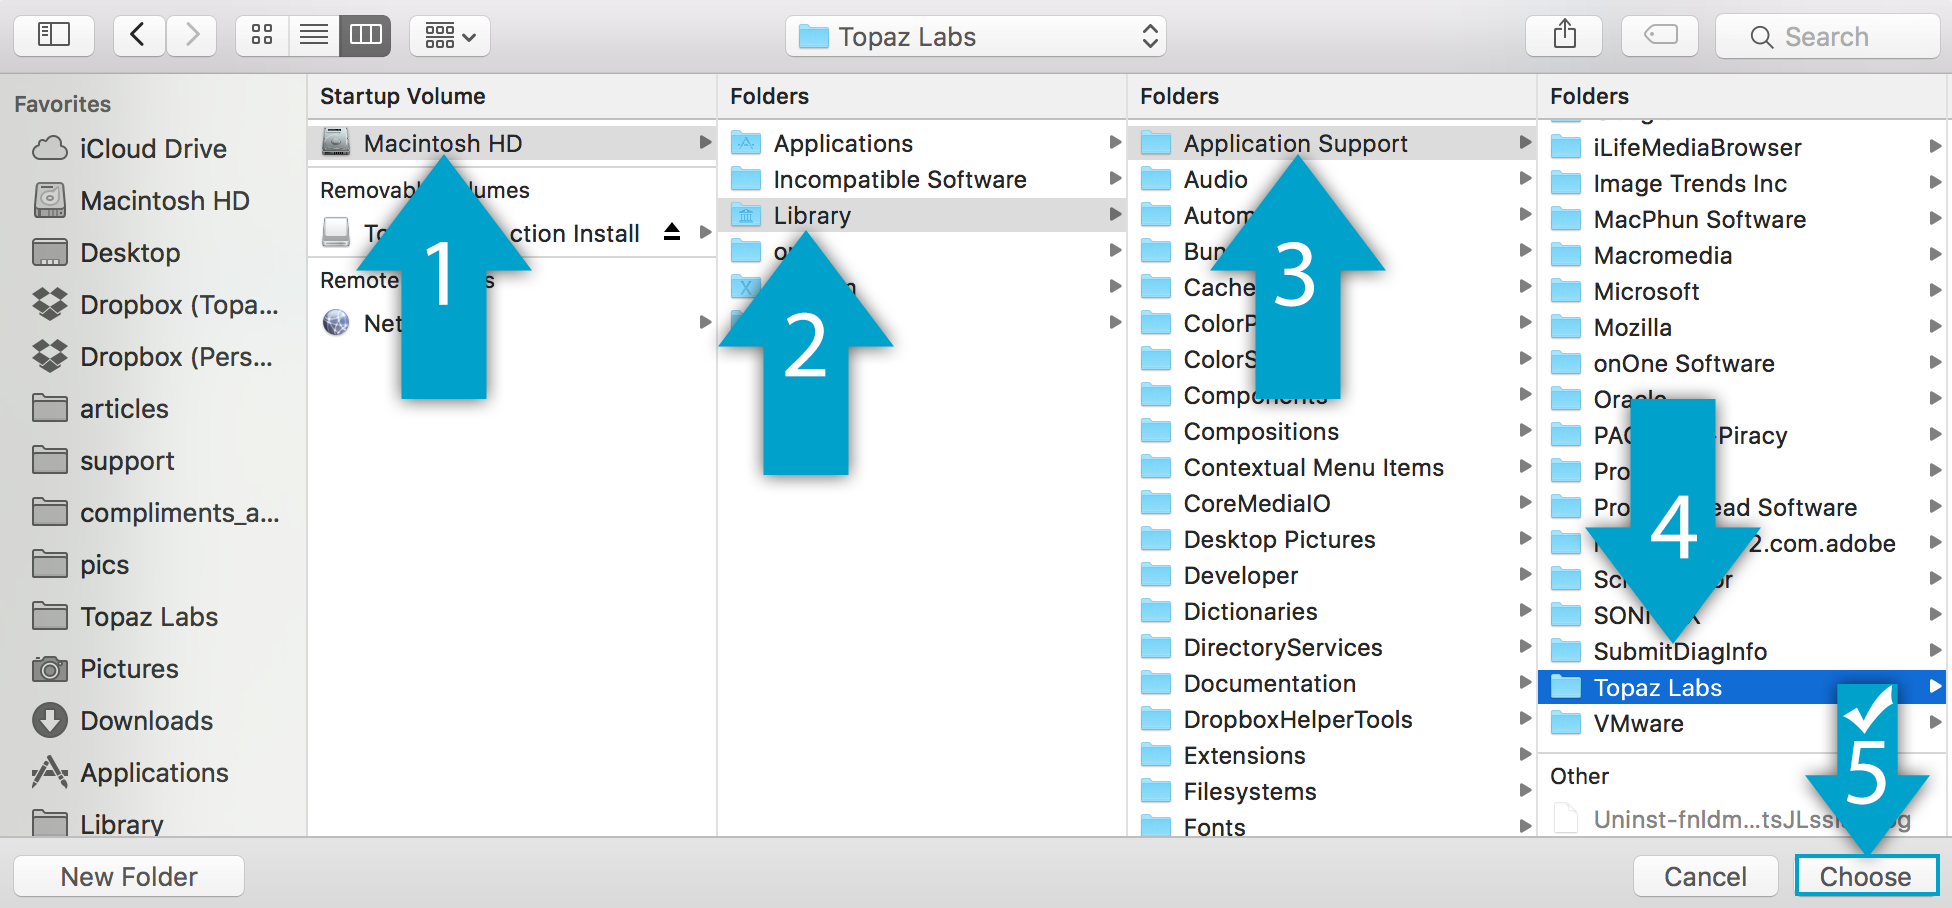This screenshot has height=908, width=1952.
Task: Open Dropbox (Pers... sidebar item
Action: (x=153, y=357)
